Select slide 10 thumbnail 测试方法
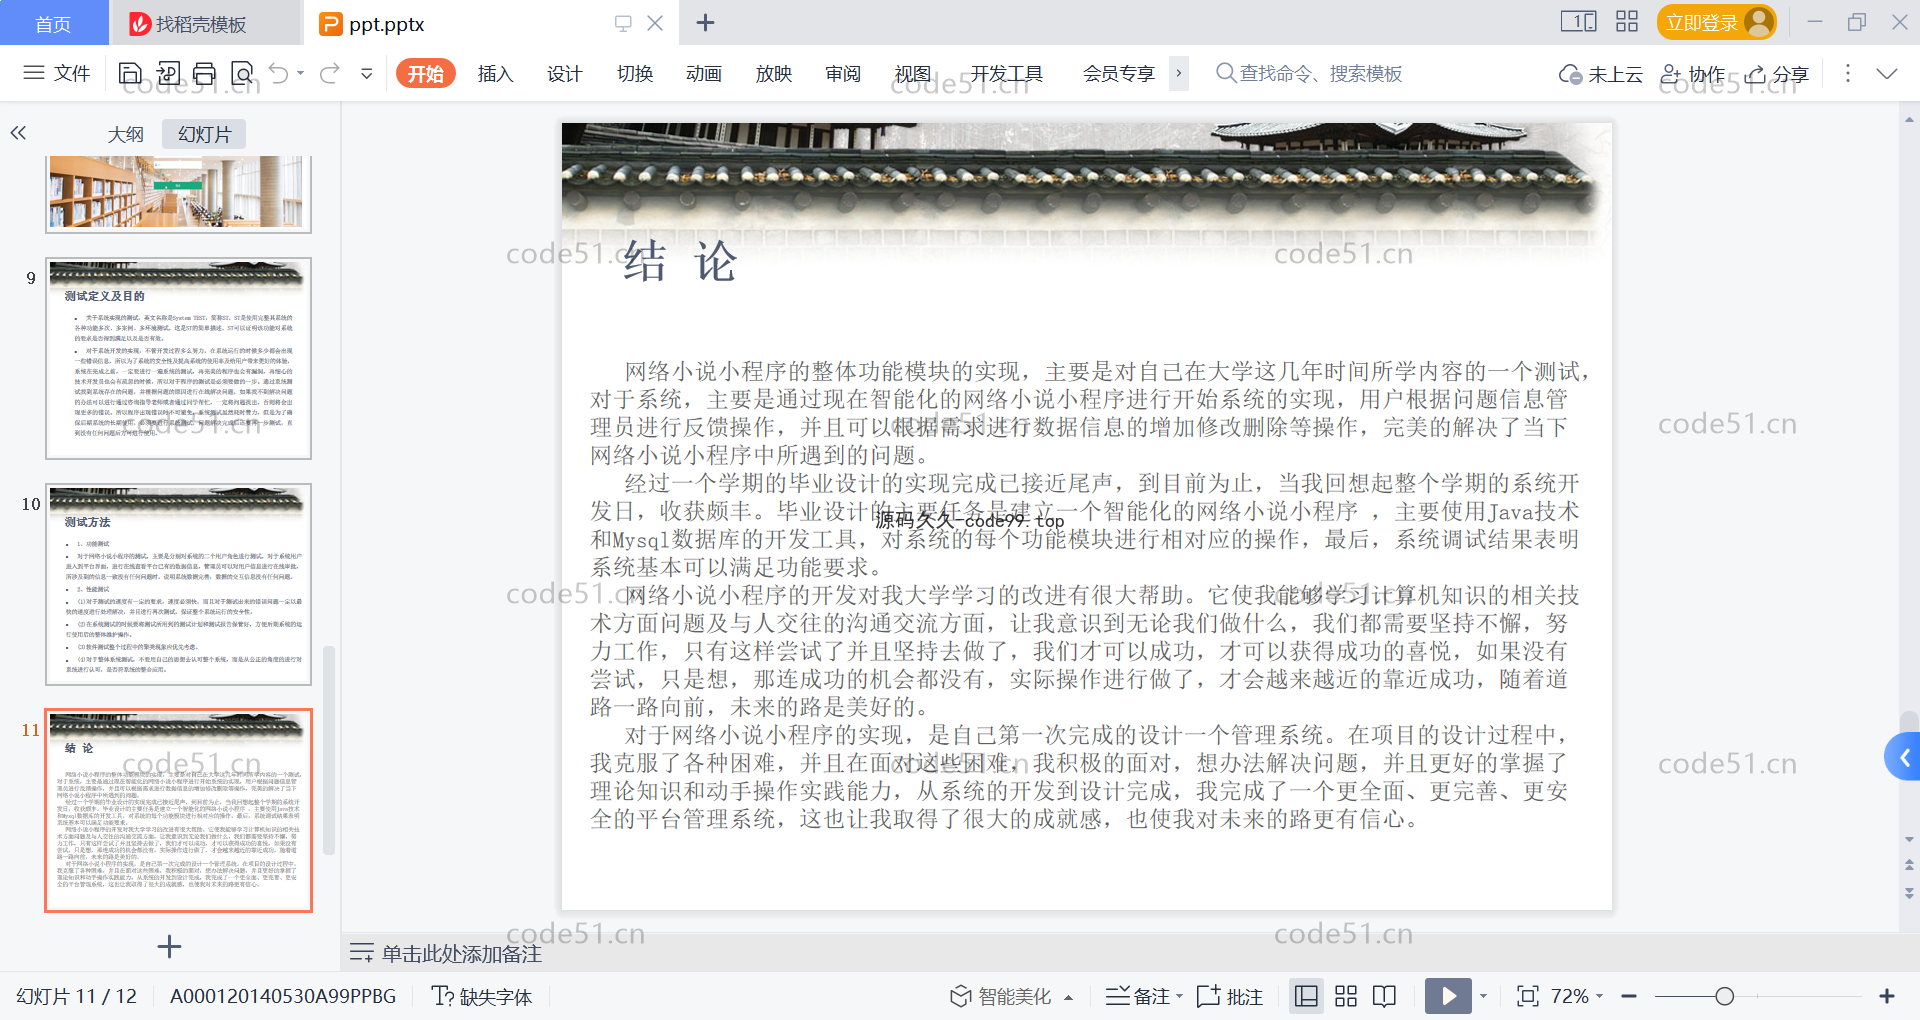The height and width of the screenshot is (1020, 1920). tap(178, 584)
